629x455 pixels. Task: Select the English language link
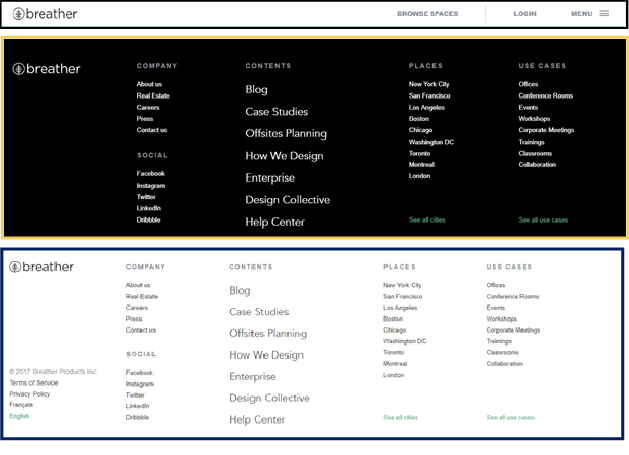pos(19,416)
